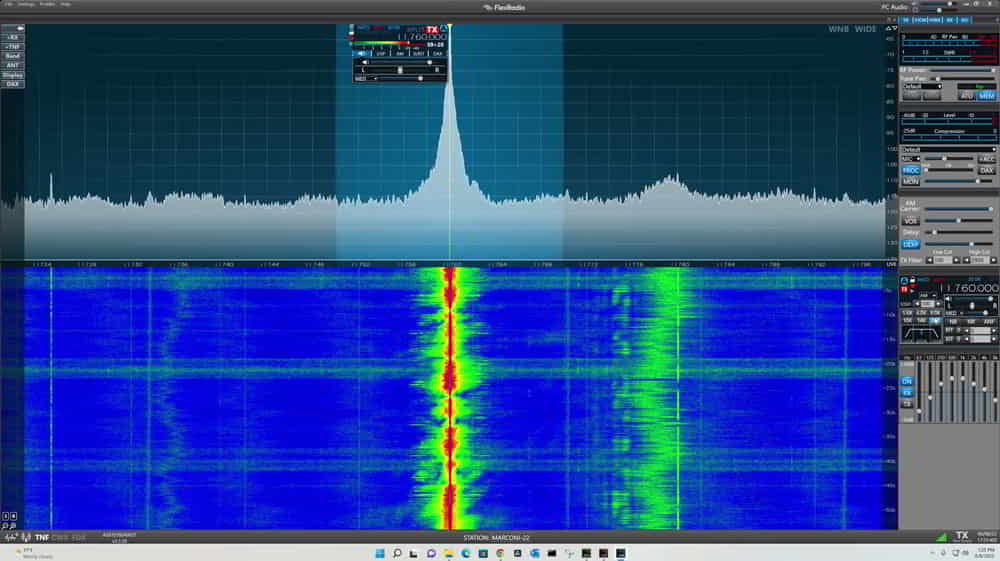Open the TX tab in top-right panel selector
The width and height of the screenshot is (1000, 561).
click(x=906, y=20)
